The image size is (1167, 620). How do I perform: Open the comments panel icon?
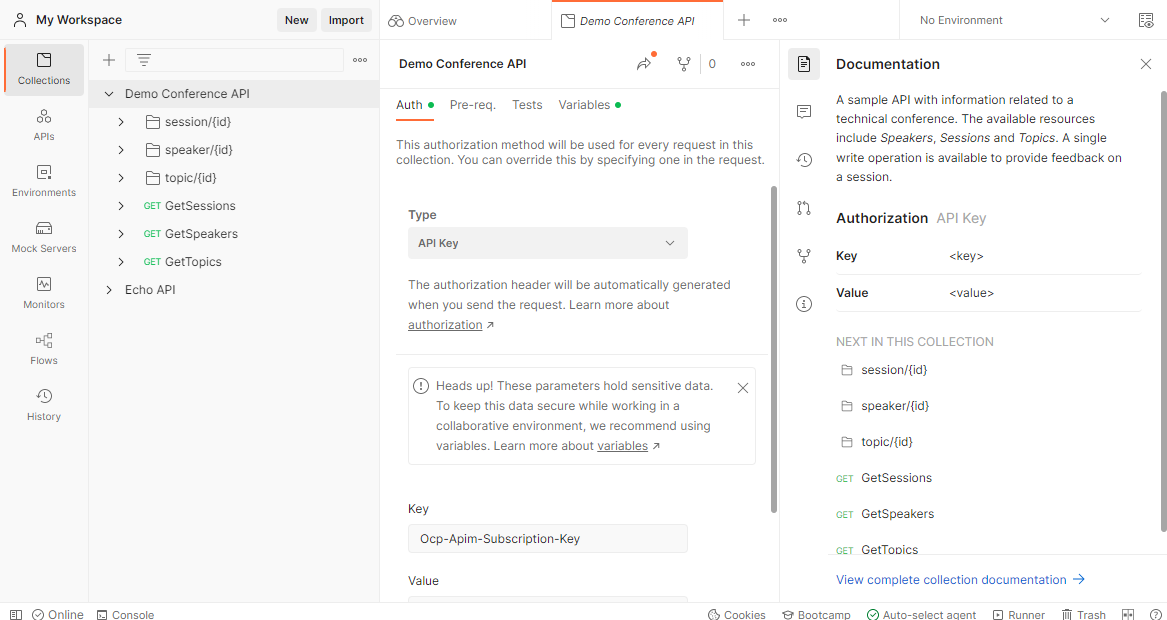(804, 112)
